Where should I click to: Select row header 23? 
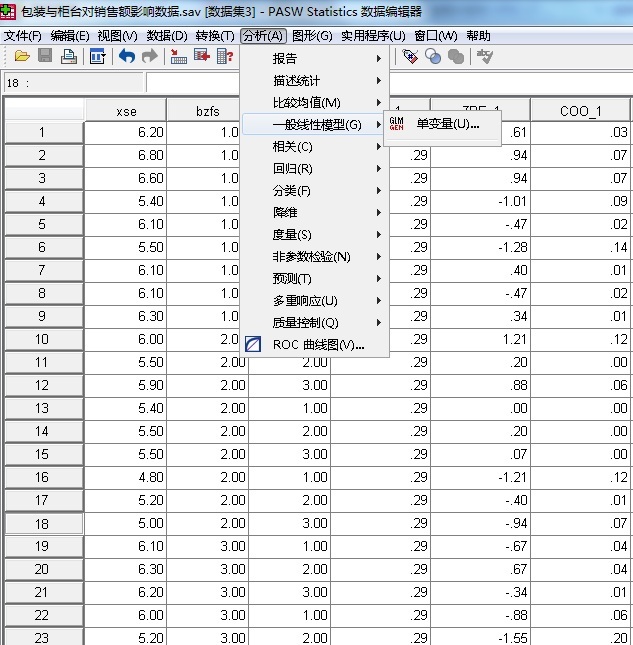click(44, 636)
